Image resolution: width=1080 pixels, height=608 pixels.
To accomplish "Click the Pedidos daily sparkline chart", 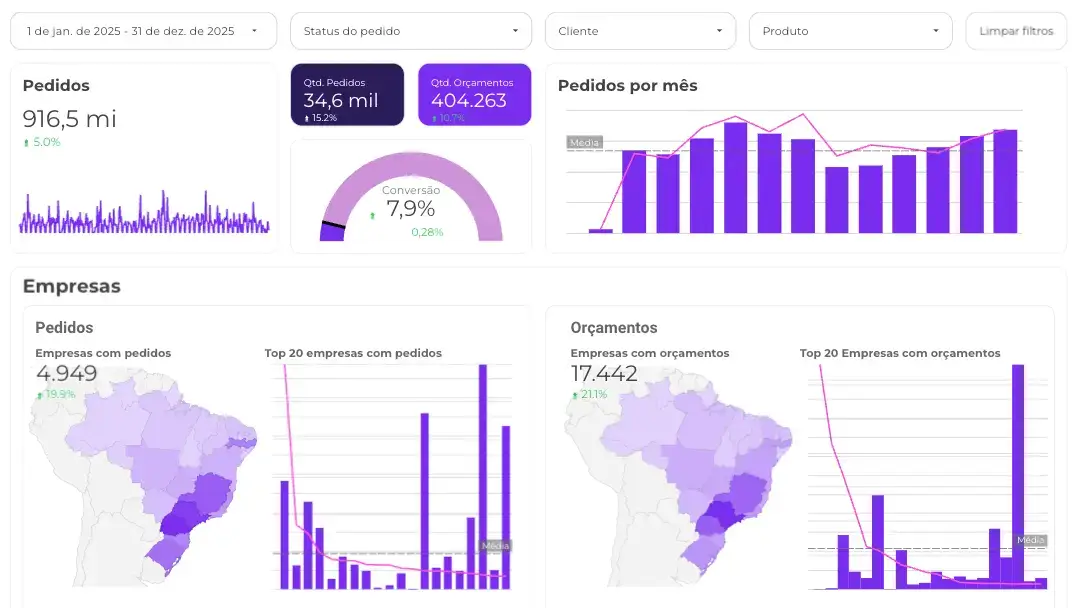I will [x=144, y=215].
